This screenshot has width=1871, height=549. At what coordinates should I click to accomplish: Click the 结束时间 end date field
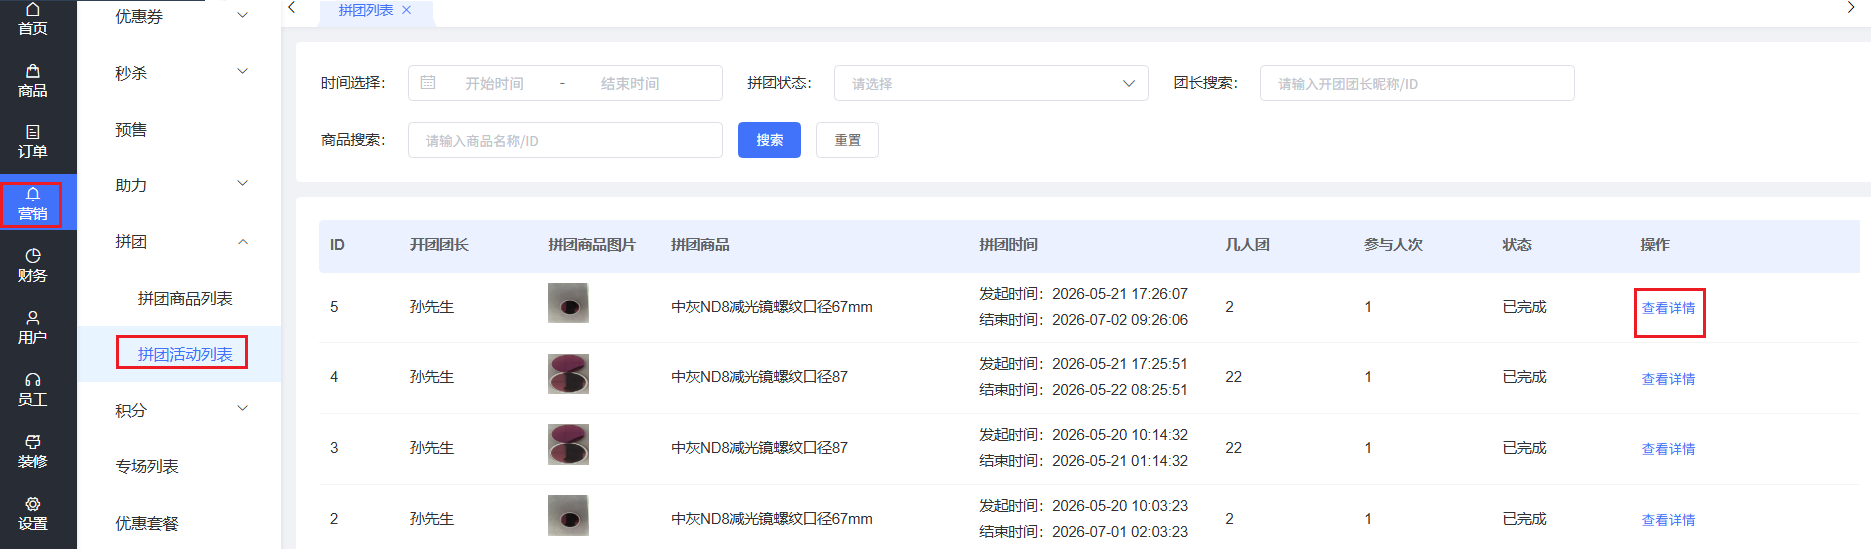pos(630,83)
